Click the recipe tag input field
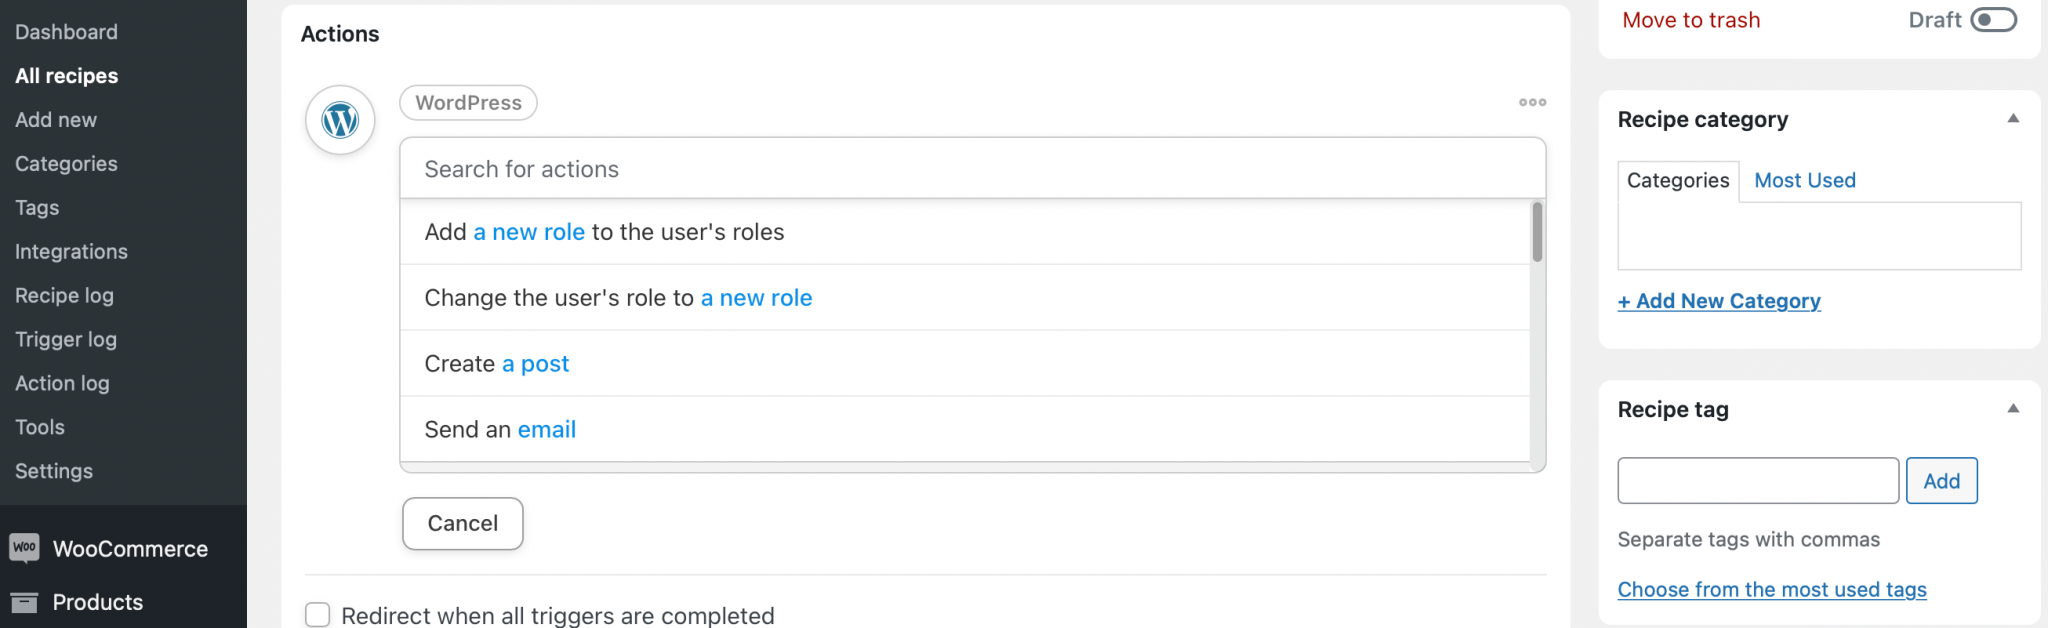The height and width of the screenshot is (628, 2048). (1757, 481)
